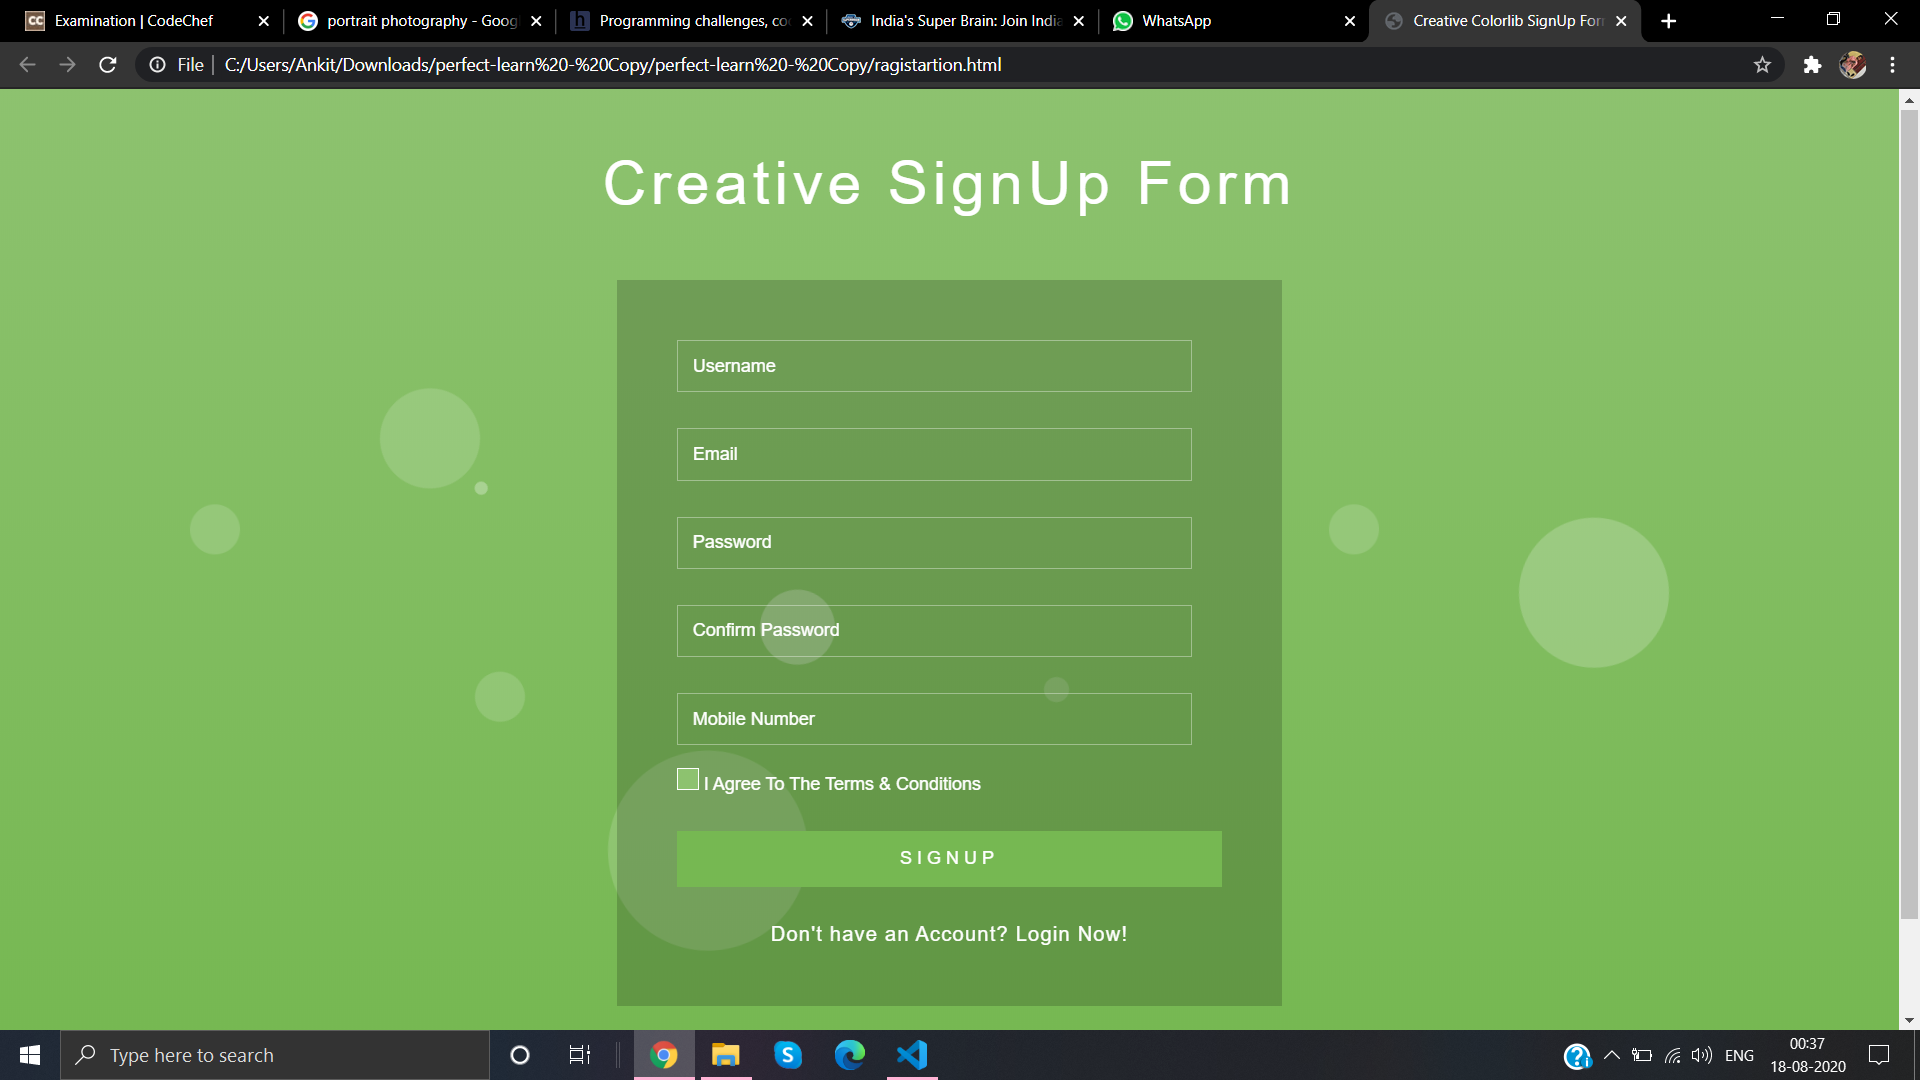Image resolution: width=1920 pixels, height=1080 pixels.
Task: Launch Skype from the taskbar
Action: (x=788, y=1055)
